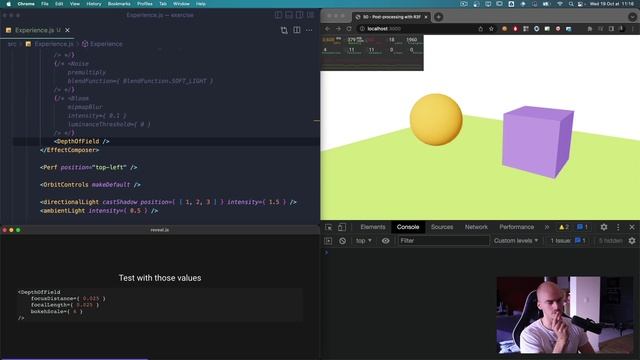This screenshot has width=640, height=360.
Task: Open a new browser tab with plus button
Action: pyautogui.click(x=438, y=17)
